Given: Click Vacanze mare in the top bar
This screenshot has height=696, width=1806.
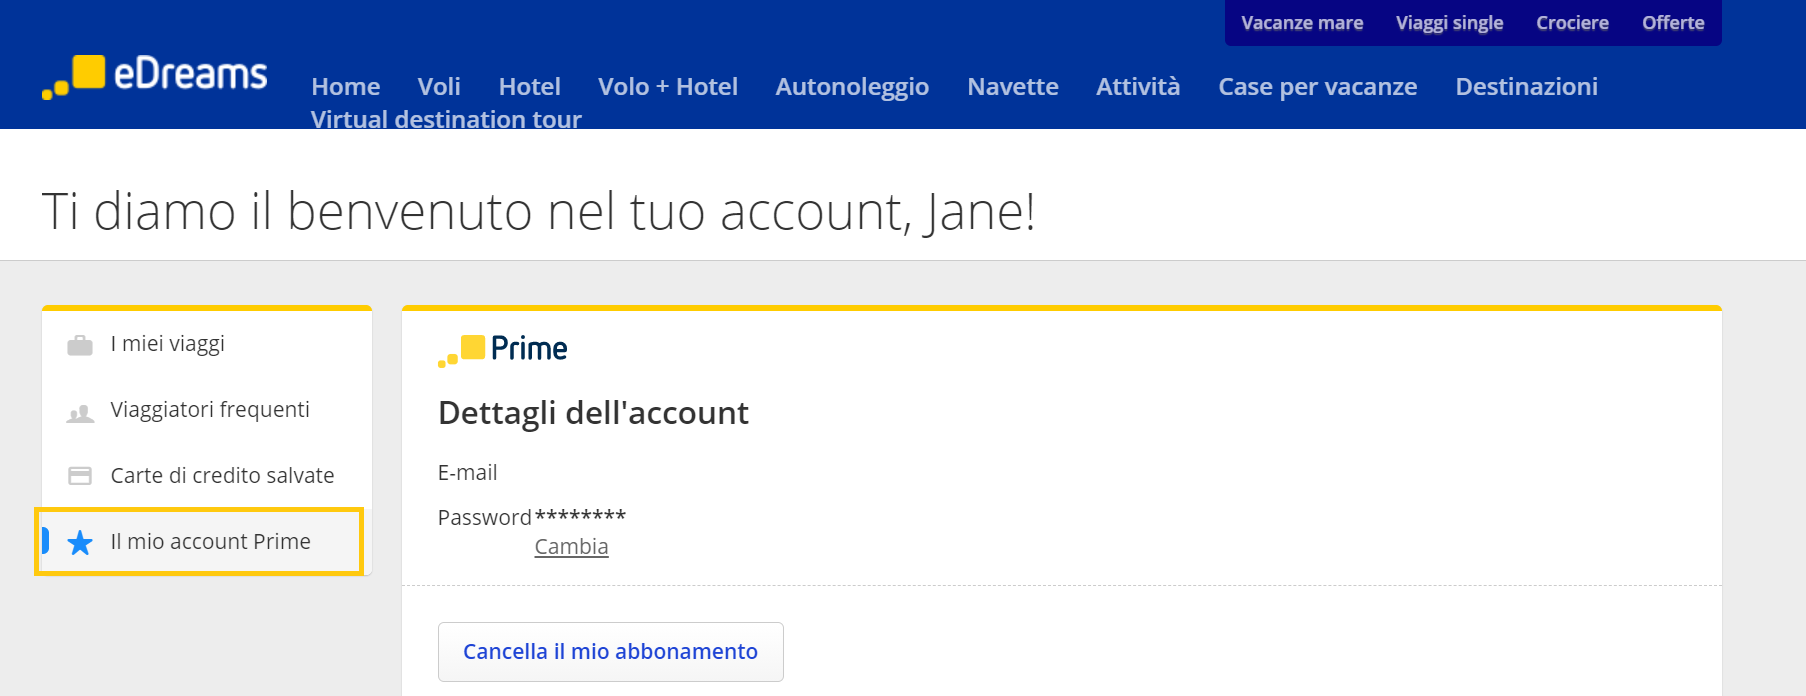Looking at the screenshot, I should tap(1300, 22).
